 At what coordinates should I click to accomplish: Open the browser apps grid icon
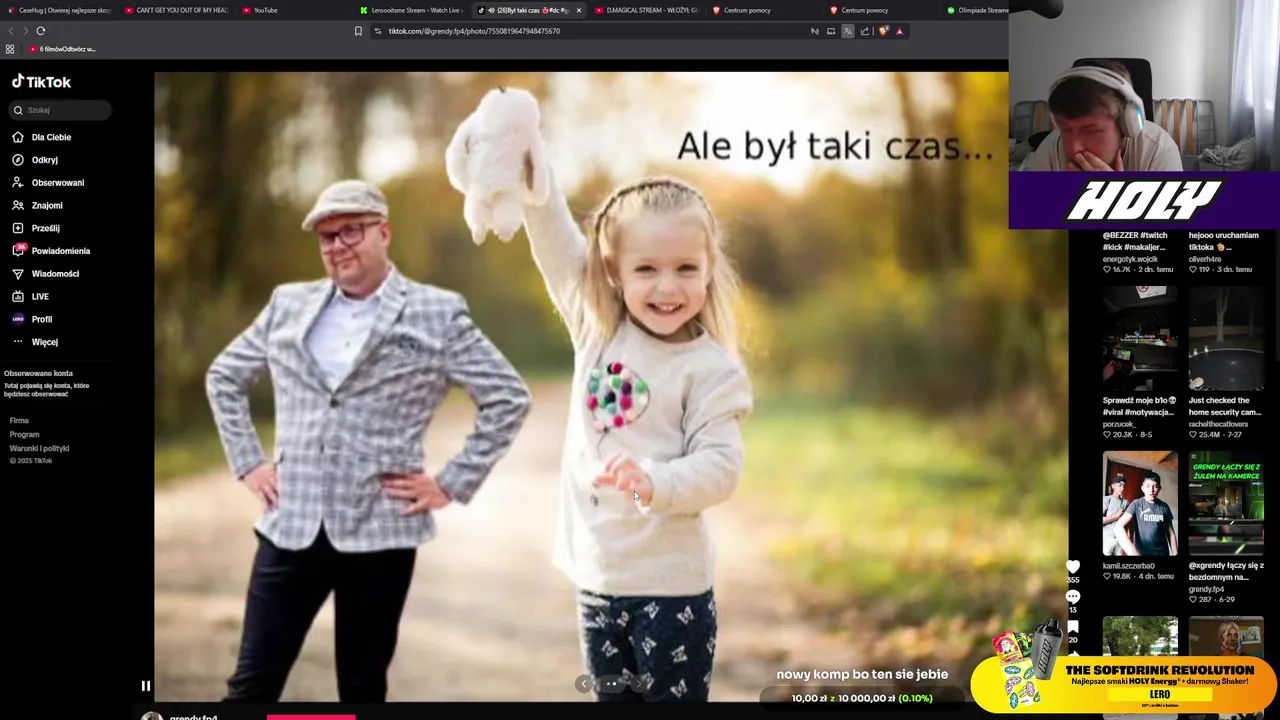pyautogui.click(x=10, y=49)
